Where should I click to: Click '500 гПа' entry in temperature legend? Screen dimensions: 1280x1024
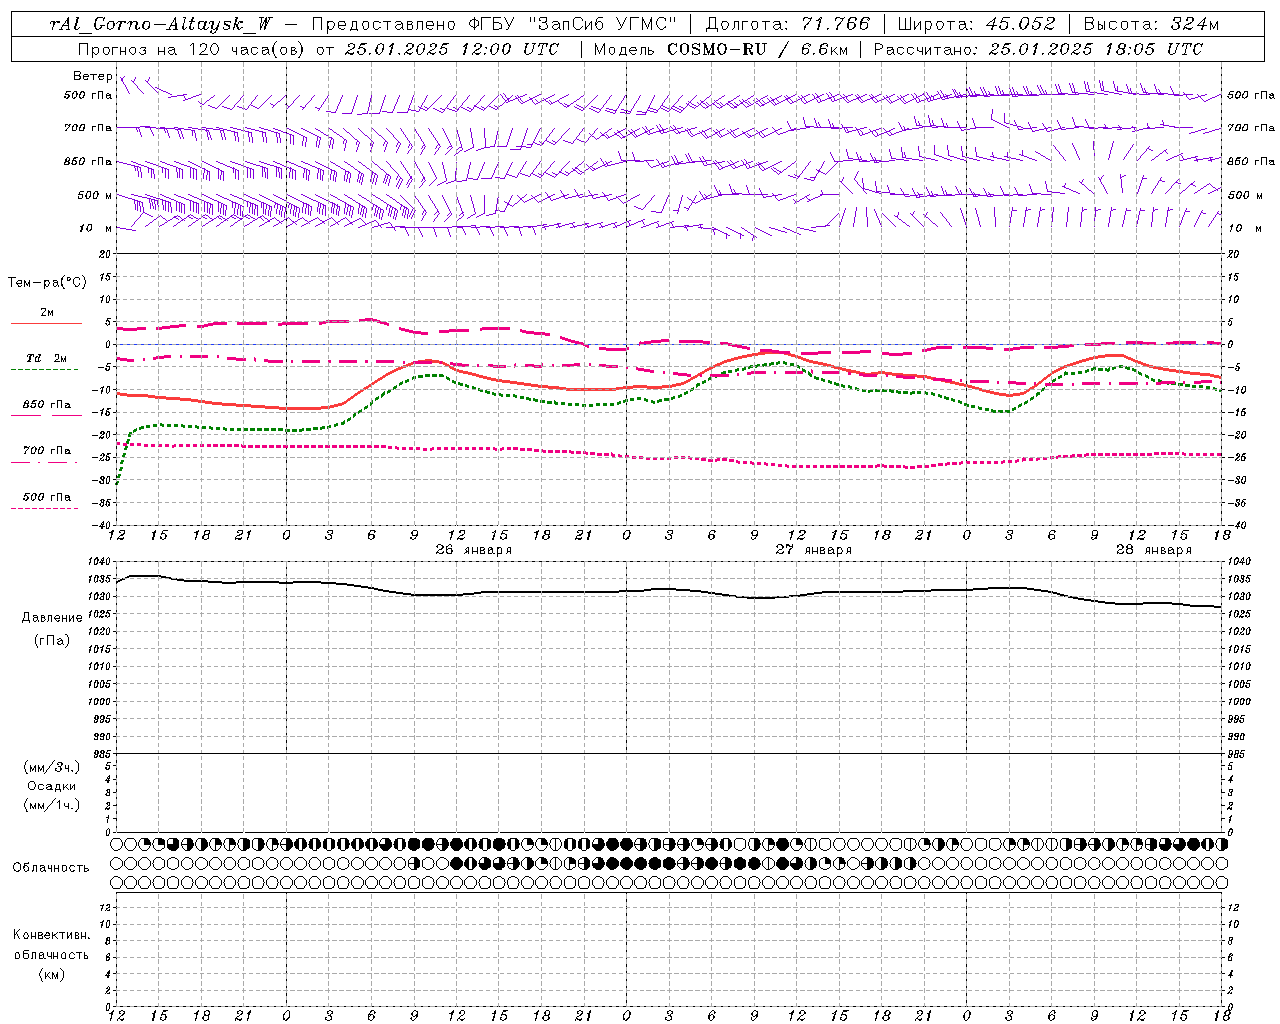(47, 497)
